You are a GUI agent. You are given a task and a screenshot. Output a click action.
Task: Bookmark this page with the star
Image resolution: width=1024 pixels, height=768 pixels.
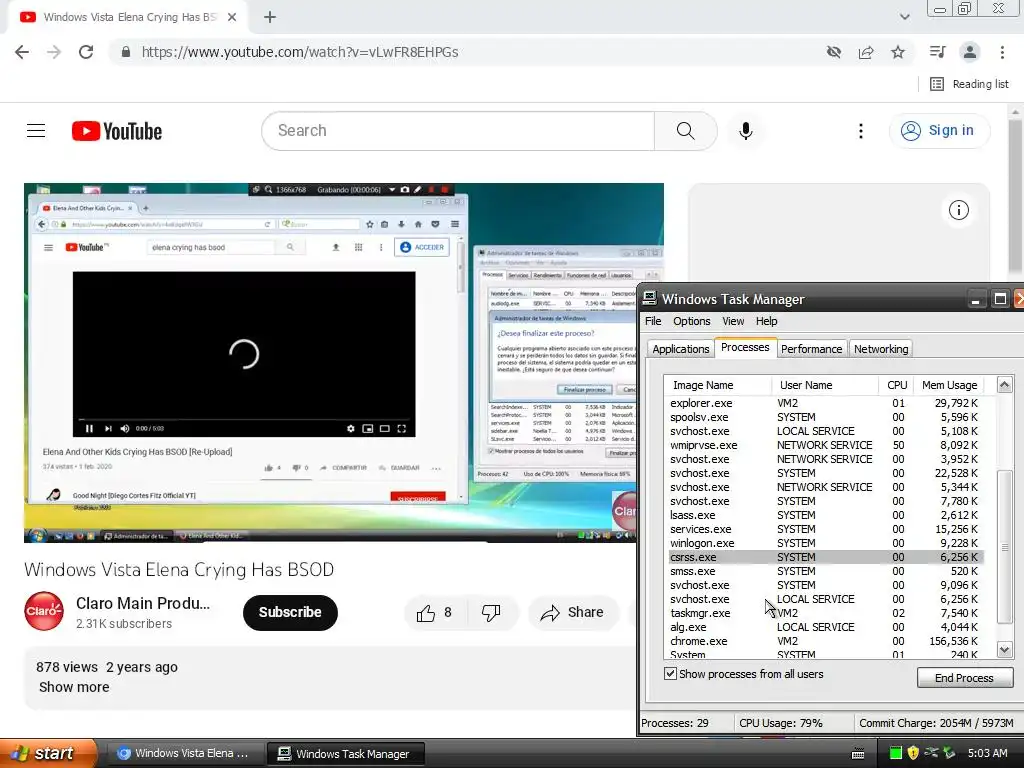tap(898, 52)
